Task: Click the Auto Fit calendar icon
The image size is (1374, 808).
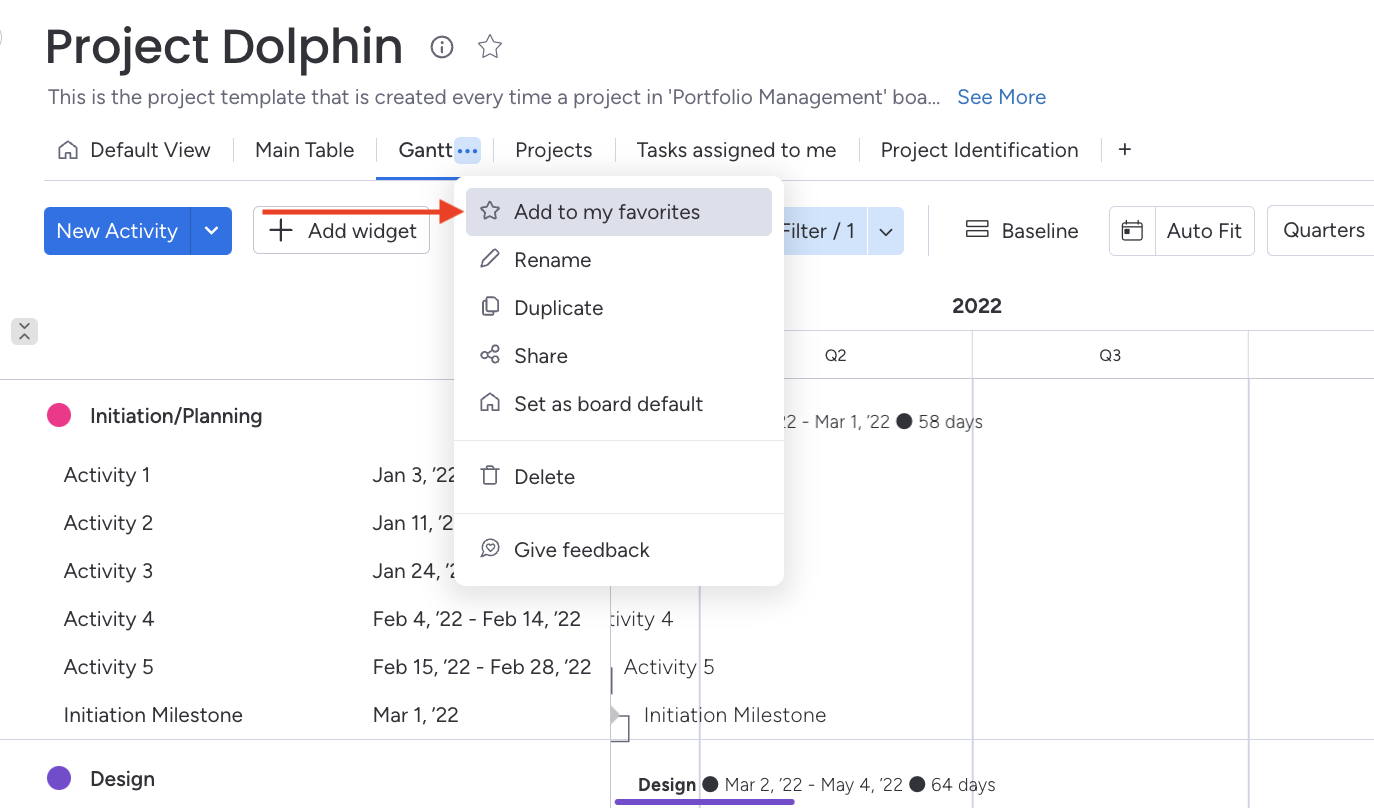Action: click(1132, 231)
